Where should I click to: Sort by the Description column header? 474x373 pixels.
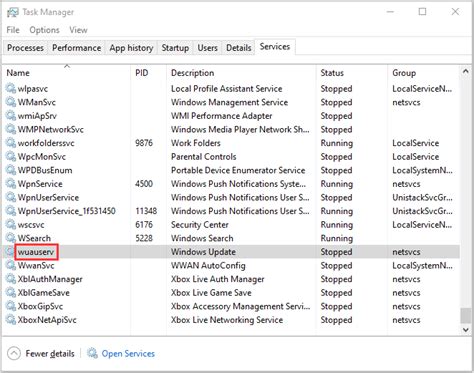[x=241, y=73]
